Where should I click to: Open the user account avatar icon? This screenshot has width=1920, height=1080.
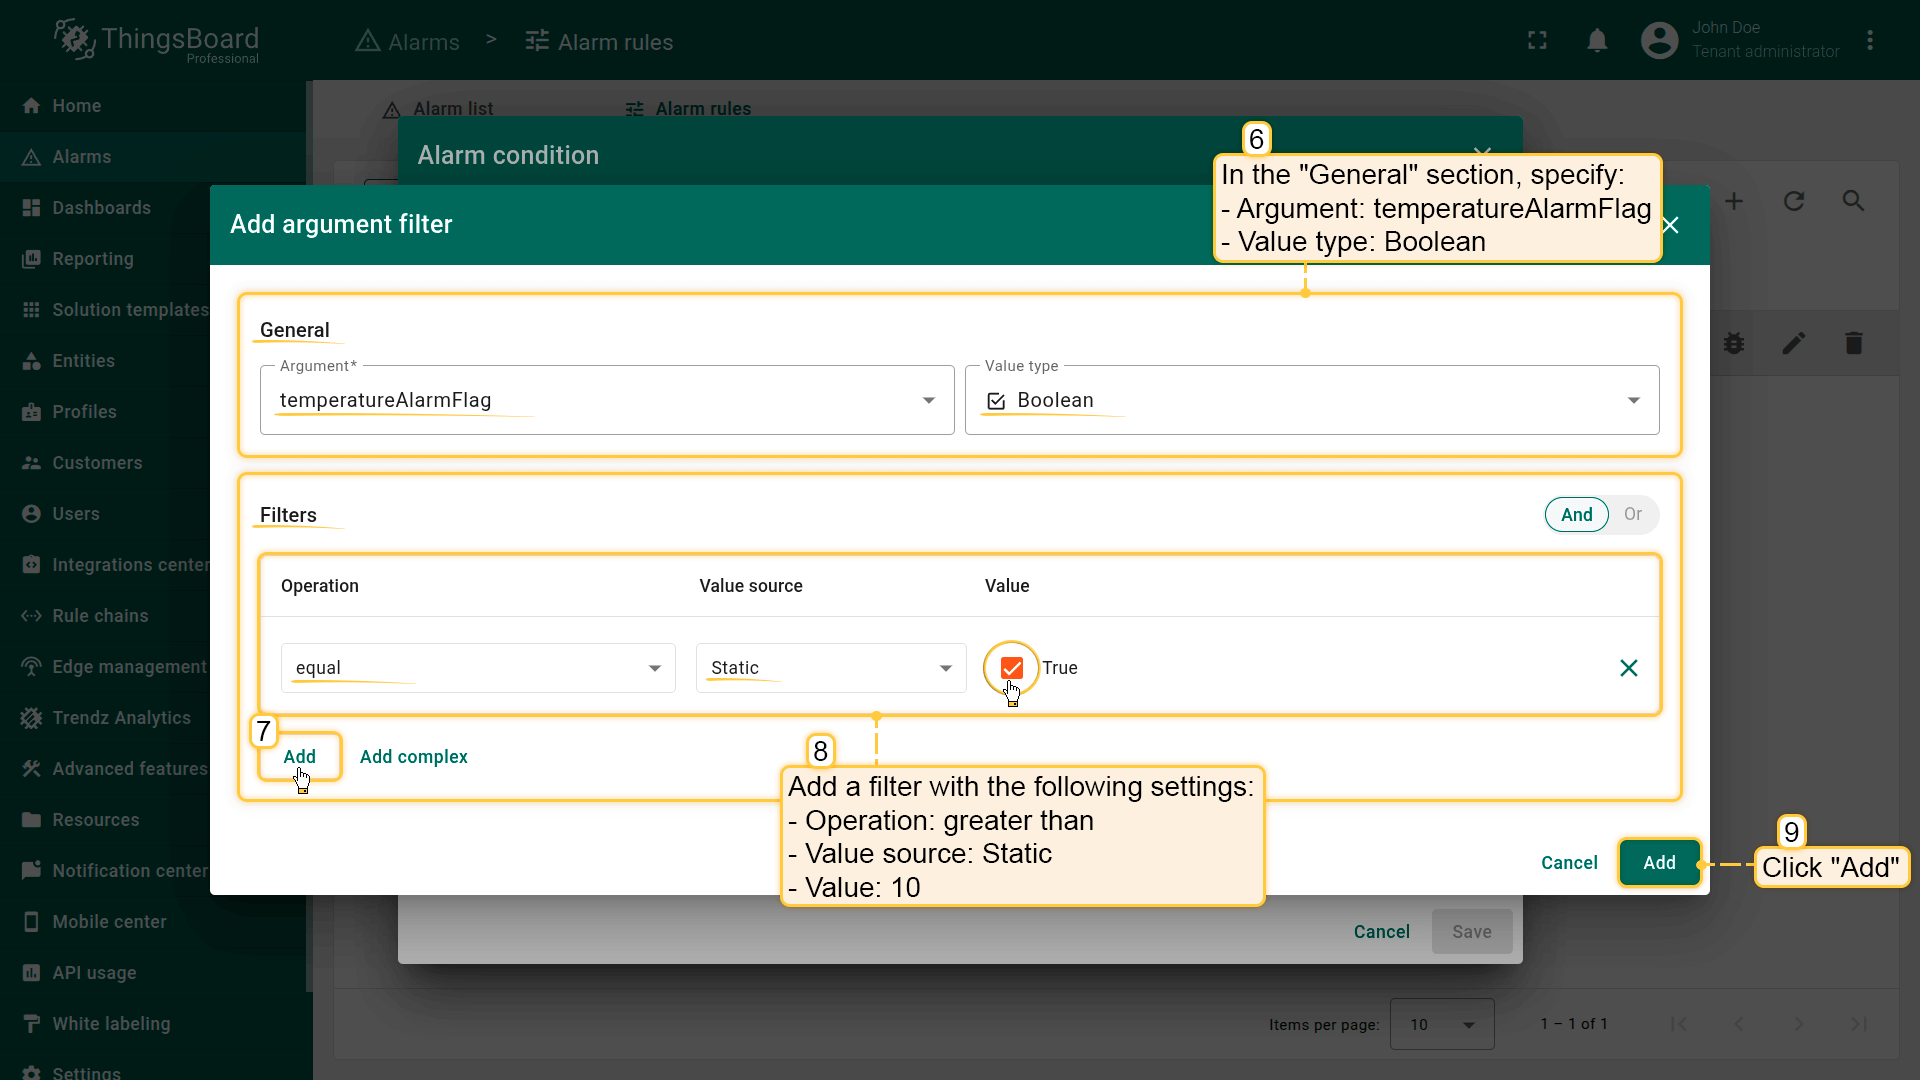tap(1659, 41)
